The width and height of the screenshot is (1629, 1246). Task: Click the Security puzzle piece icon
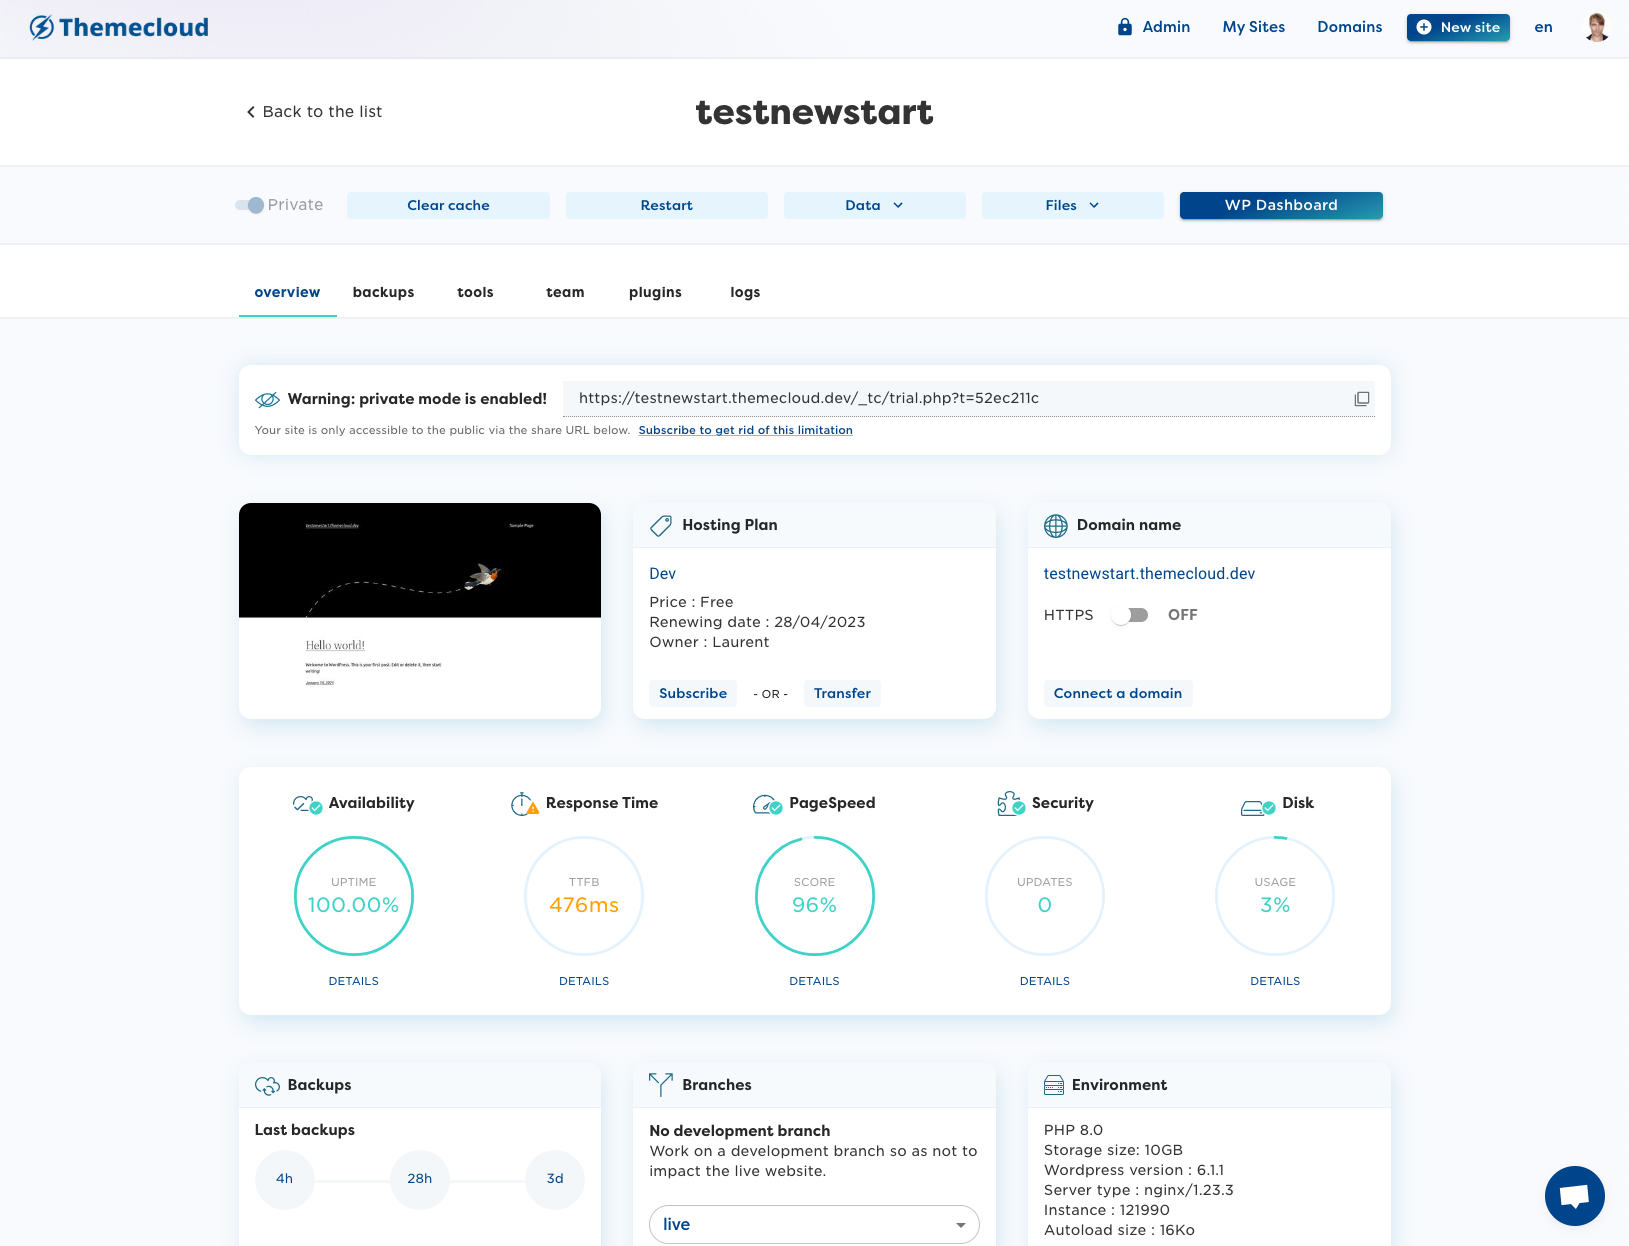tap(1011, 804)
